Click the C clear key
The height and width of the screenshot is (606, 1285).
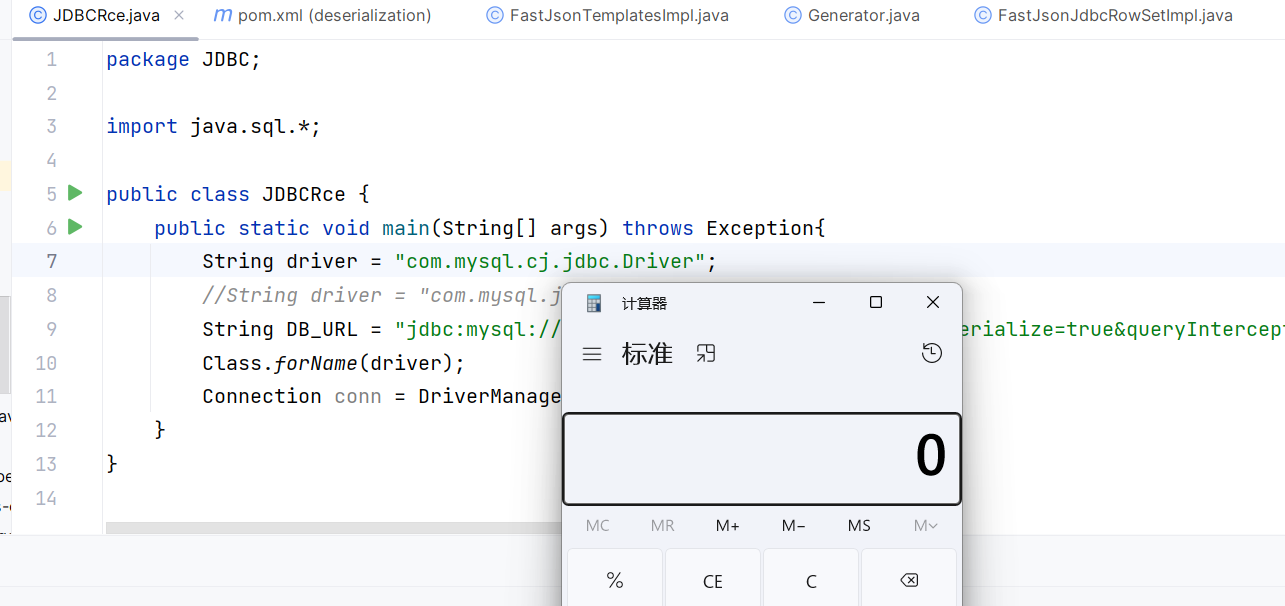pos(810,580)
